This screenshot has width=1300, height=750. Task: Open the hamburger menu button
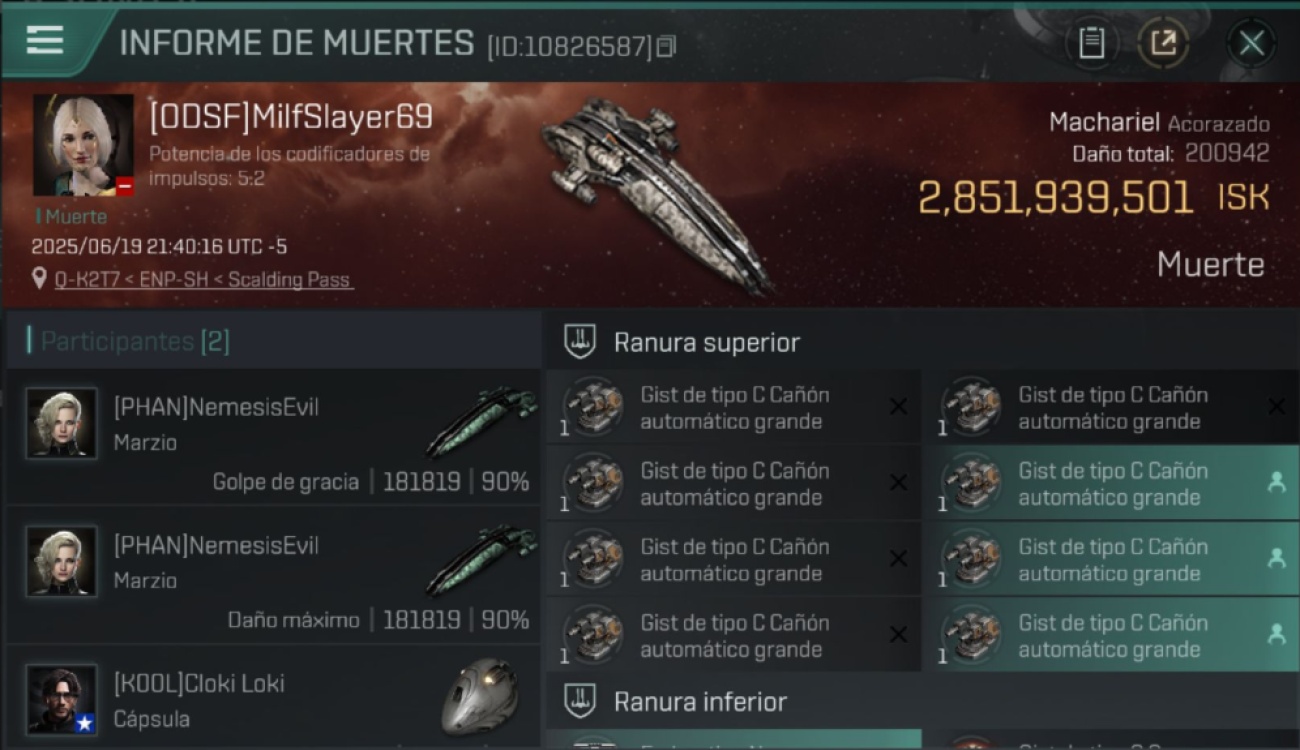(45, 40)
